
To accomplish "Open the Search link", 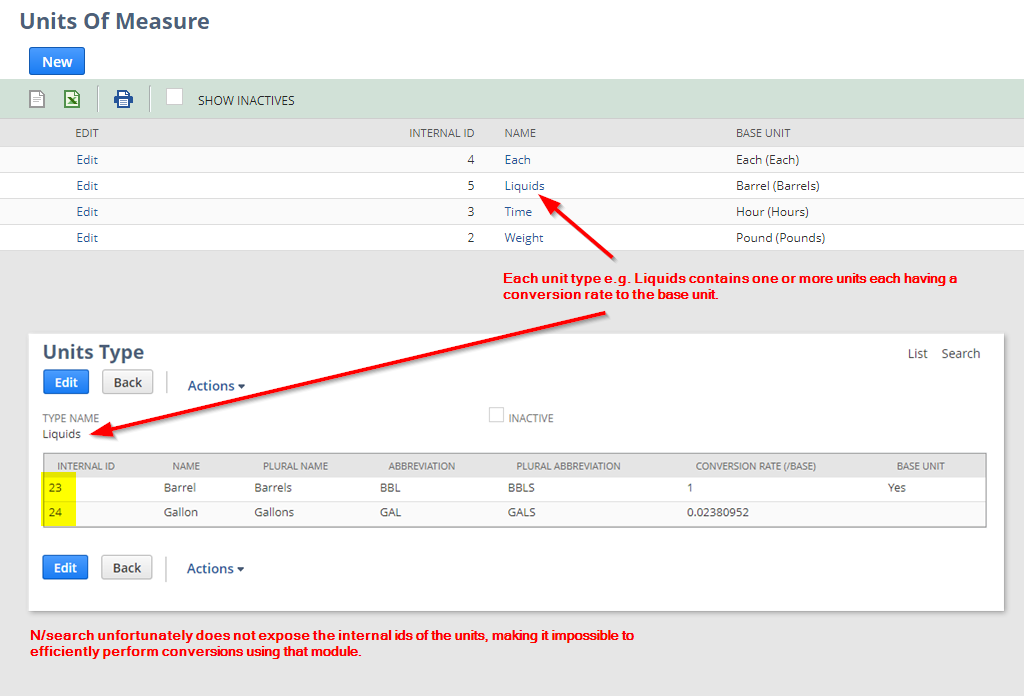I will (961, 353).
